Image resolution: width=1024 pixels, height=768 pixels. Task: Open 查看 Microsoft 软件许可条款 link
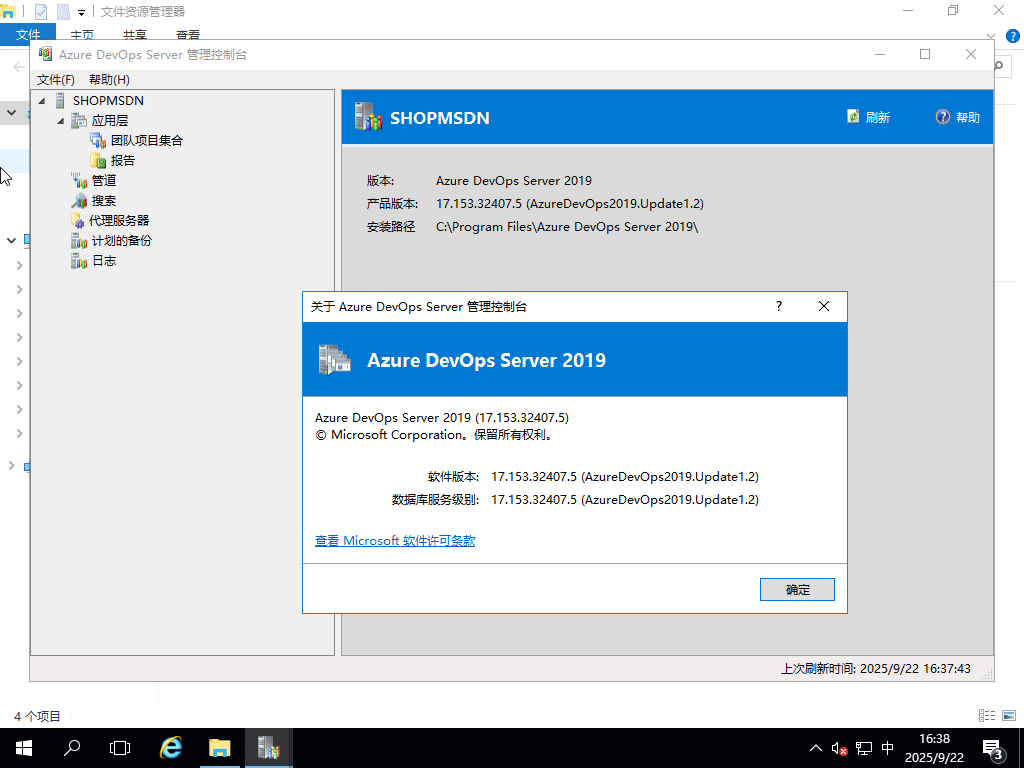(x=395, y=541)
